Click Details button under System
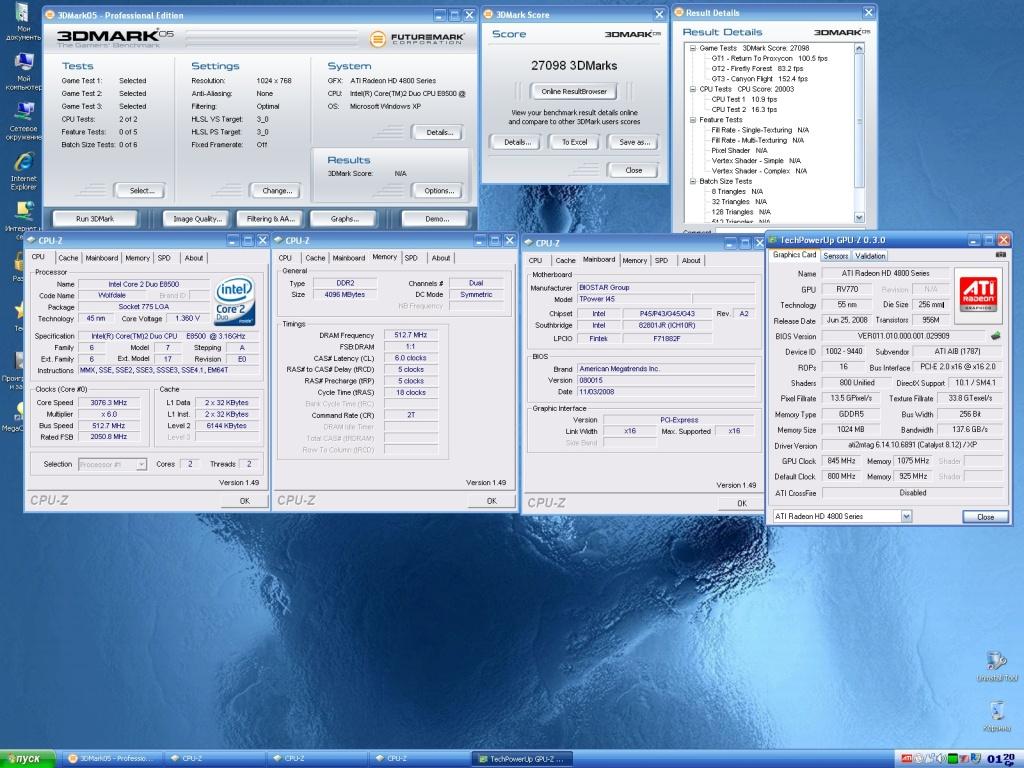This screenshot has height=768, width=1024. click(x=438, y=132)
